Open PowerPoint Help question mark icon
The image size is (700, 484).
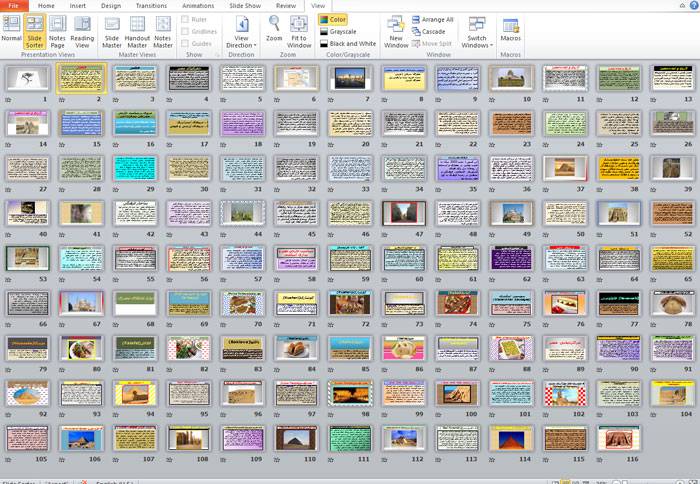[694, 5]
